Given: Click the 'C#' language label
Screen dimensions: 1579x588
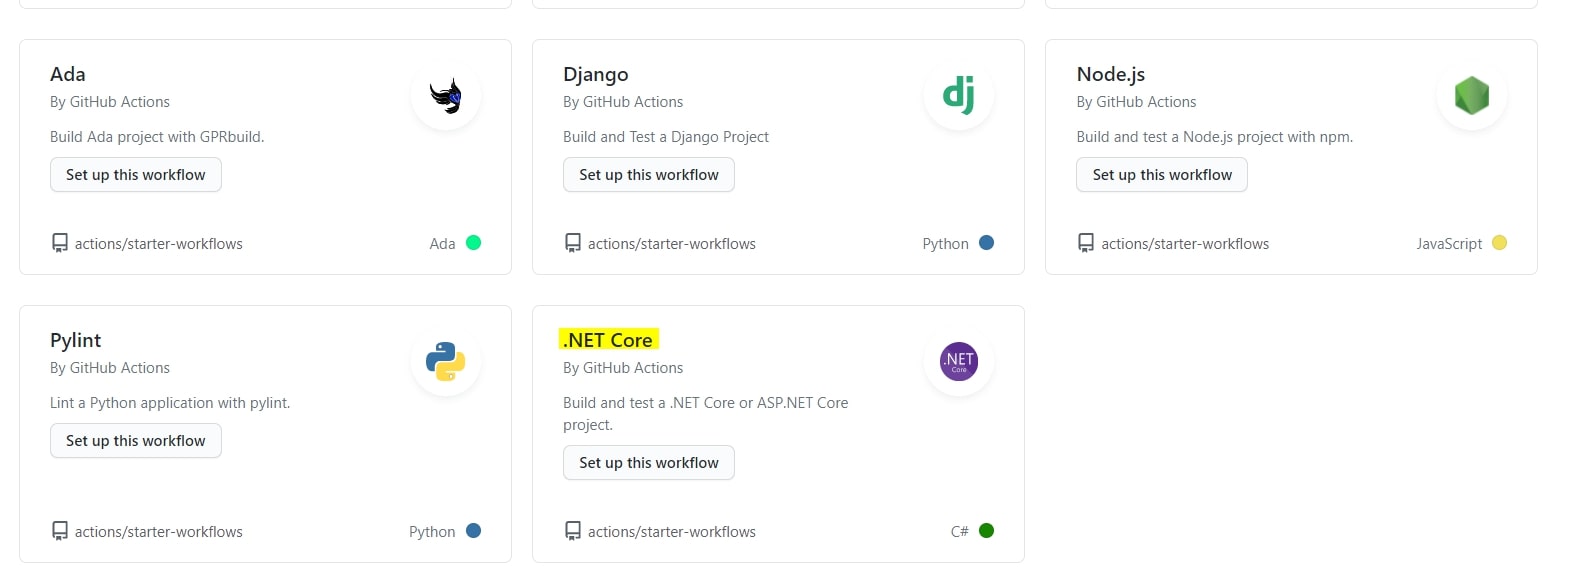Looking at the screenshot, I should point(959,532).
